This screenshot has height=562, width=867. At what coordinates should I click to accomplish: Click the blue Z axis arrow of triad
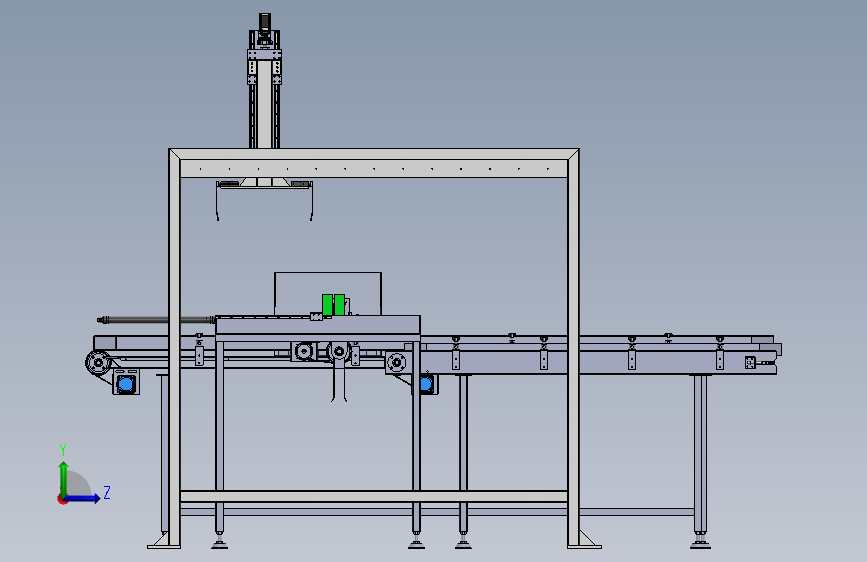pyautogui.click(x=83, y=498)
